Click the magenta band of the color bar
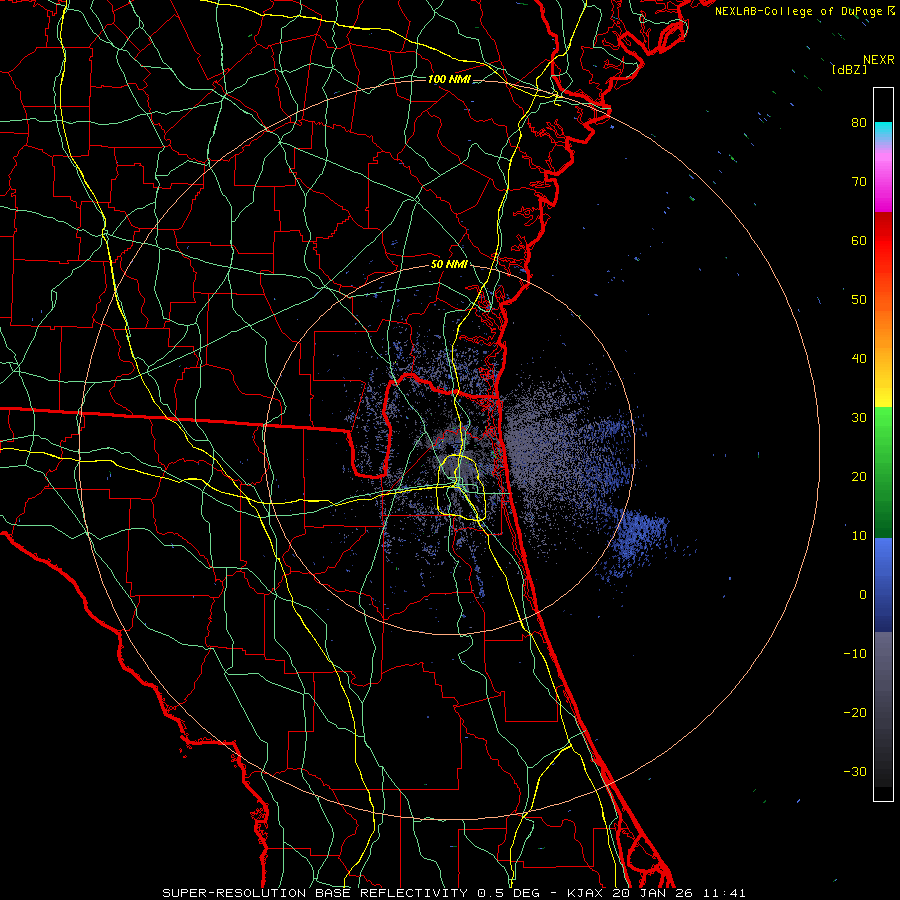Screen dimensions: 900x900 (x=883, y=181)
